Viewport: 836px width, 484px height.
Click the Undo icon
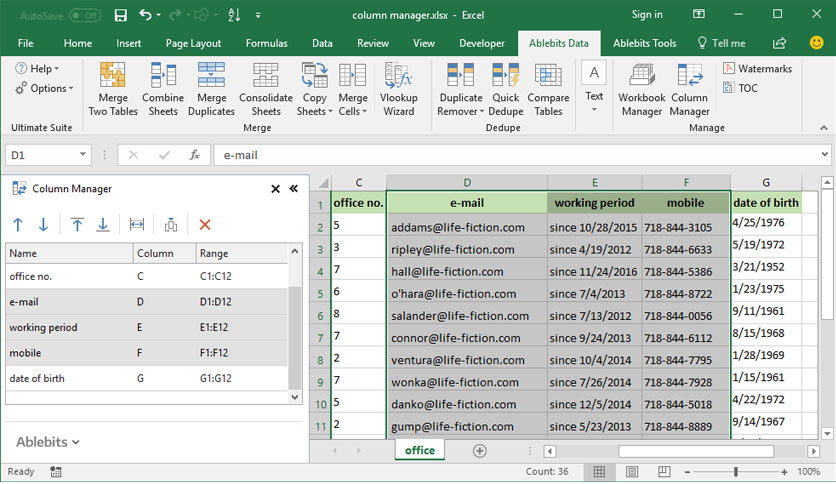145,15
